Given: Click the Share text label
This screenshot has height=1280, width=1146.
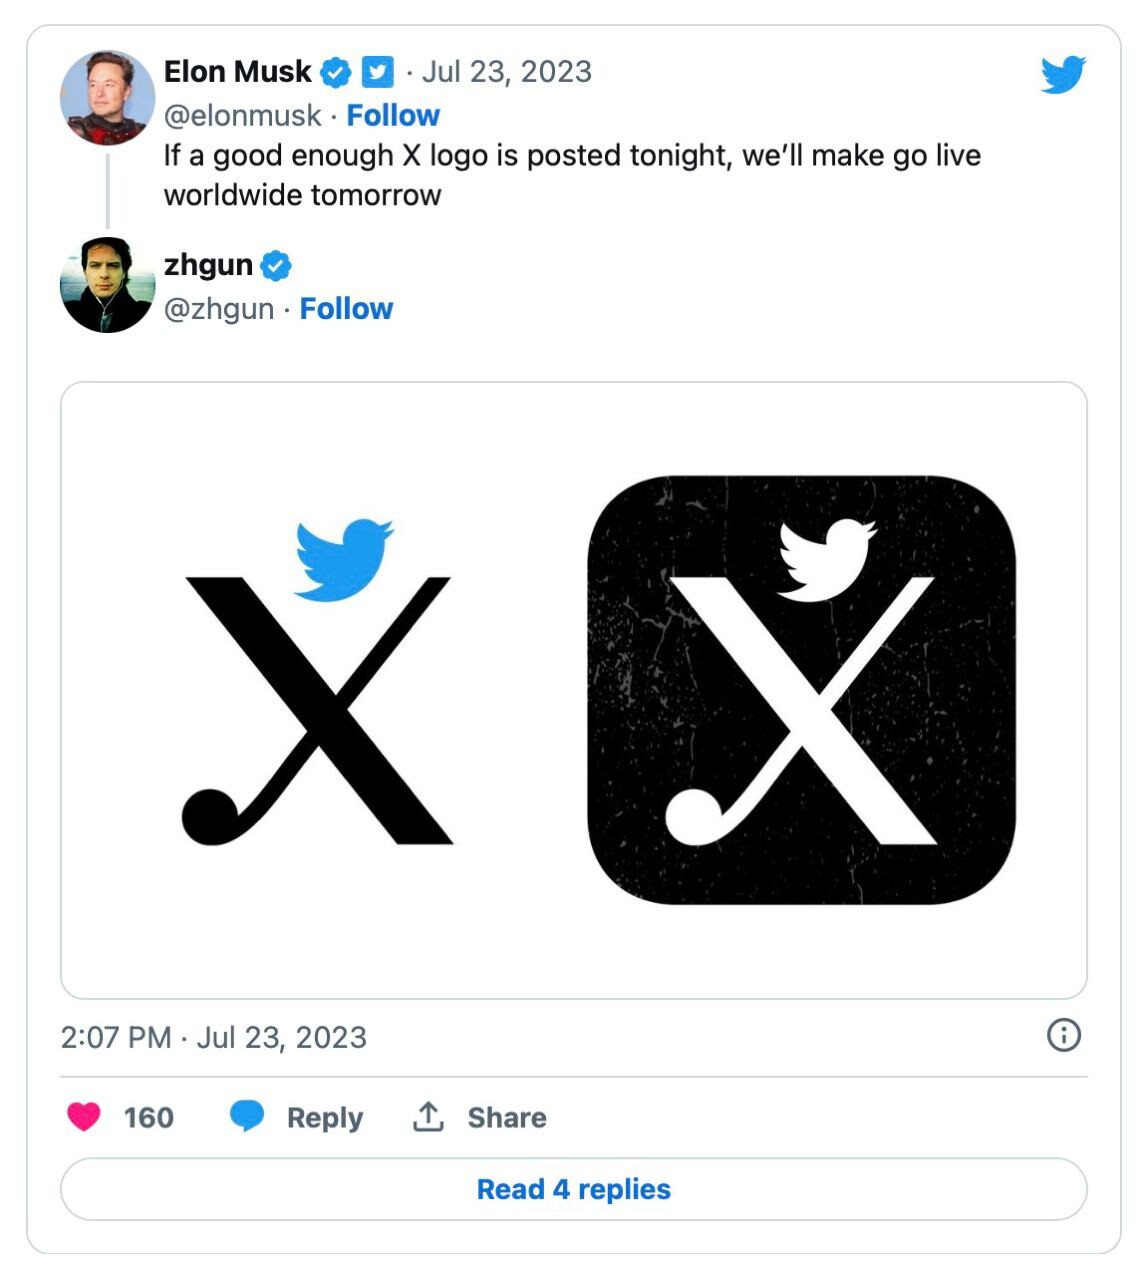Looking at the screenshot, I should pyautogui.click(x=506, y=1117).
